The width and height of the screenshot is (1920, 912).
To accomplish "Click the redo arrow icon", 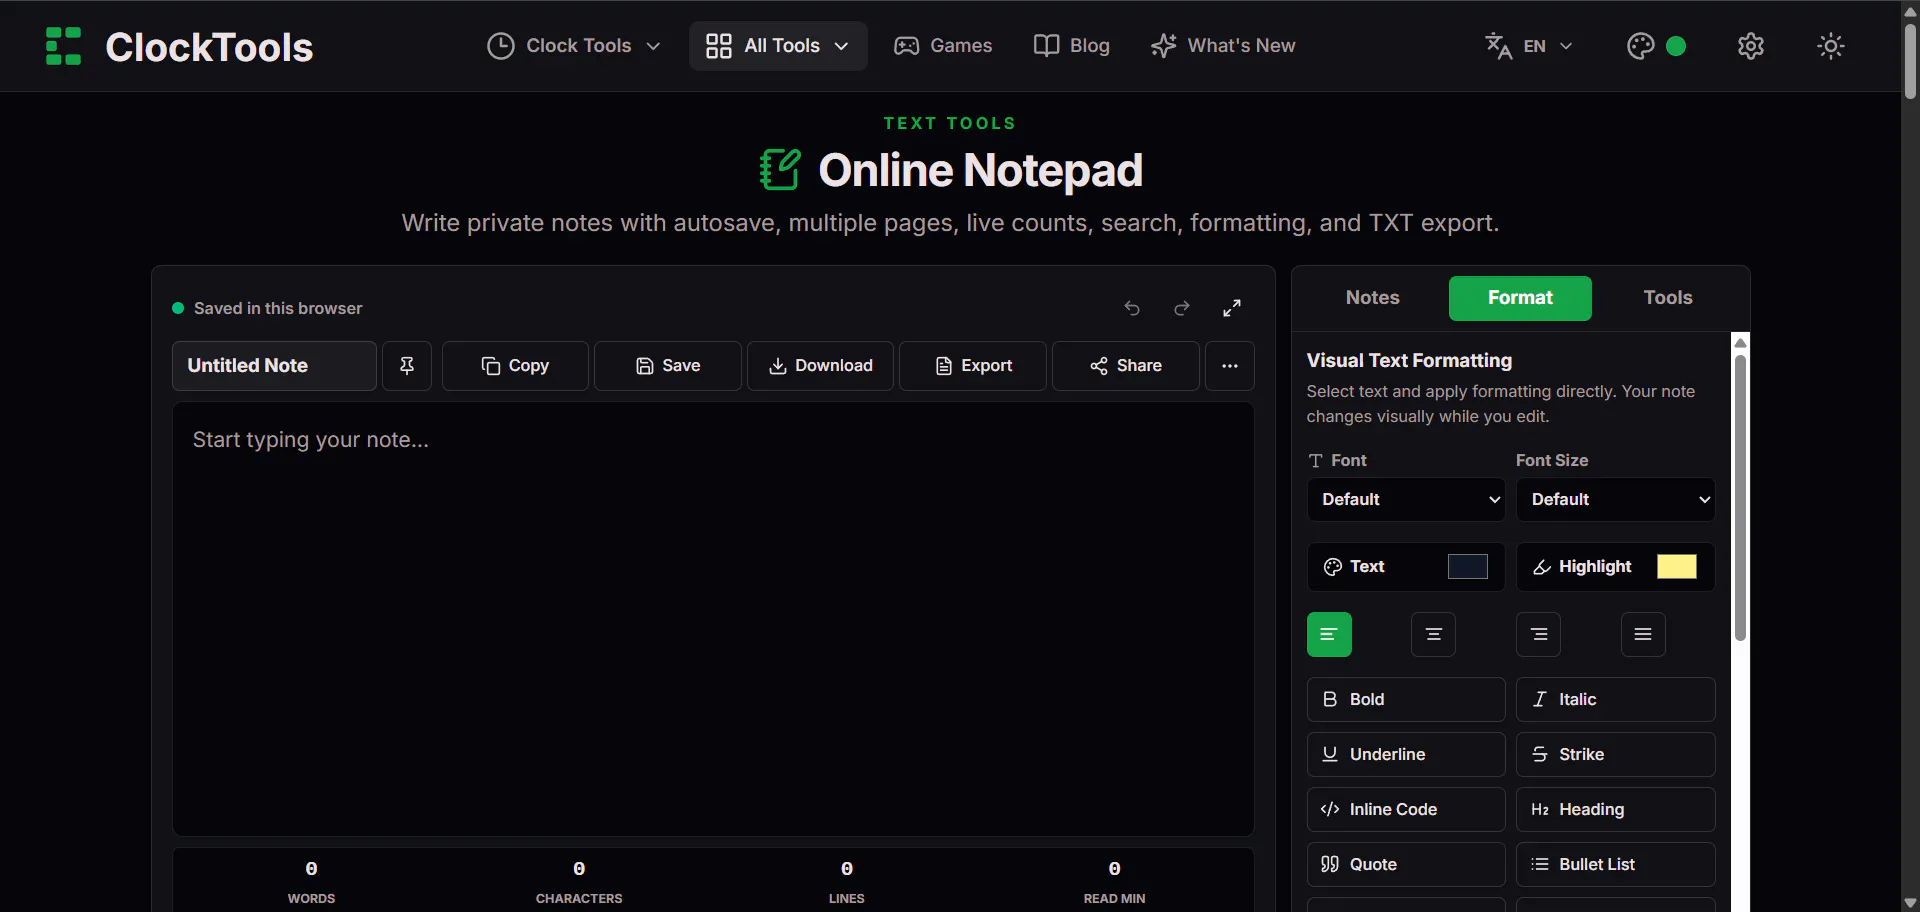I will click(1182, 308).
